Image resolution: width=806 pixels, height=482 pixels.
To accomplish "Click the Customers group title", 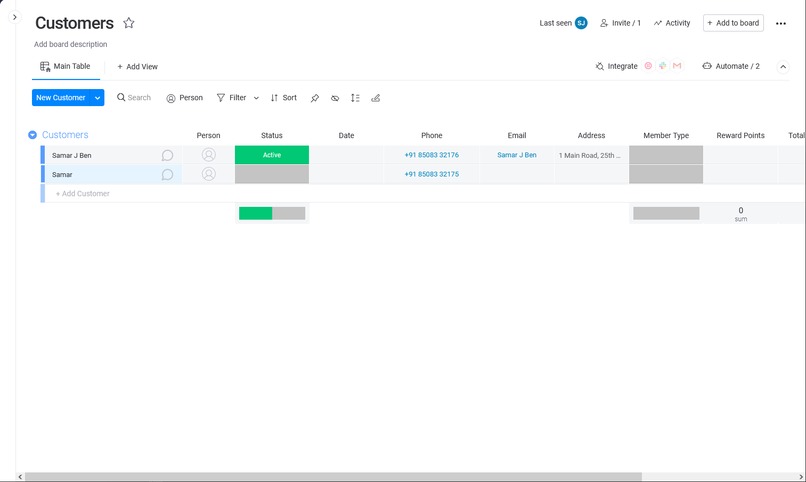I will [x=65, y=135].
